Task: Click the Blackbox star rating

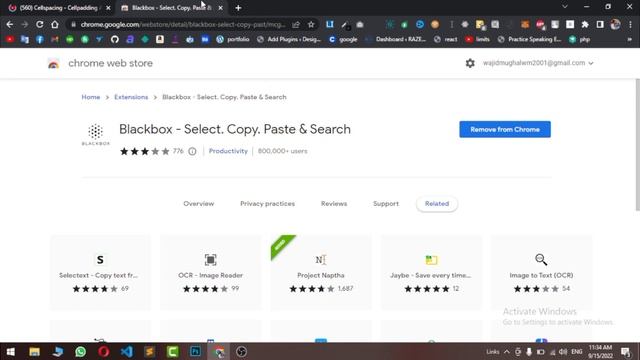Action: click(144, 151)
